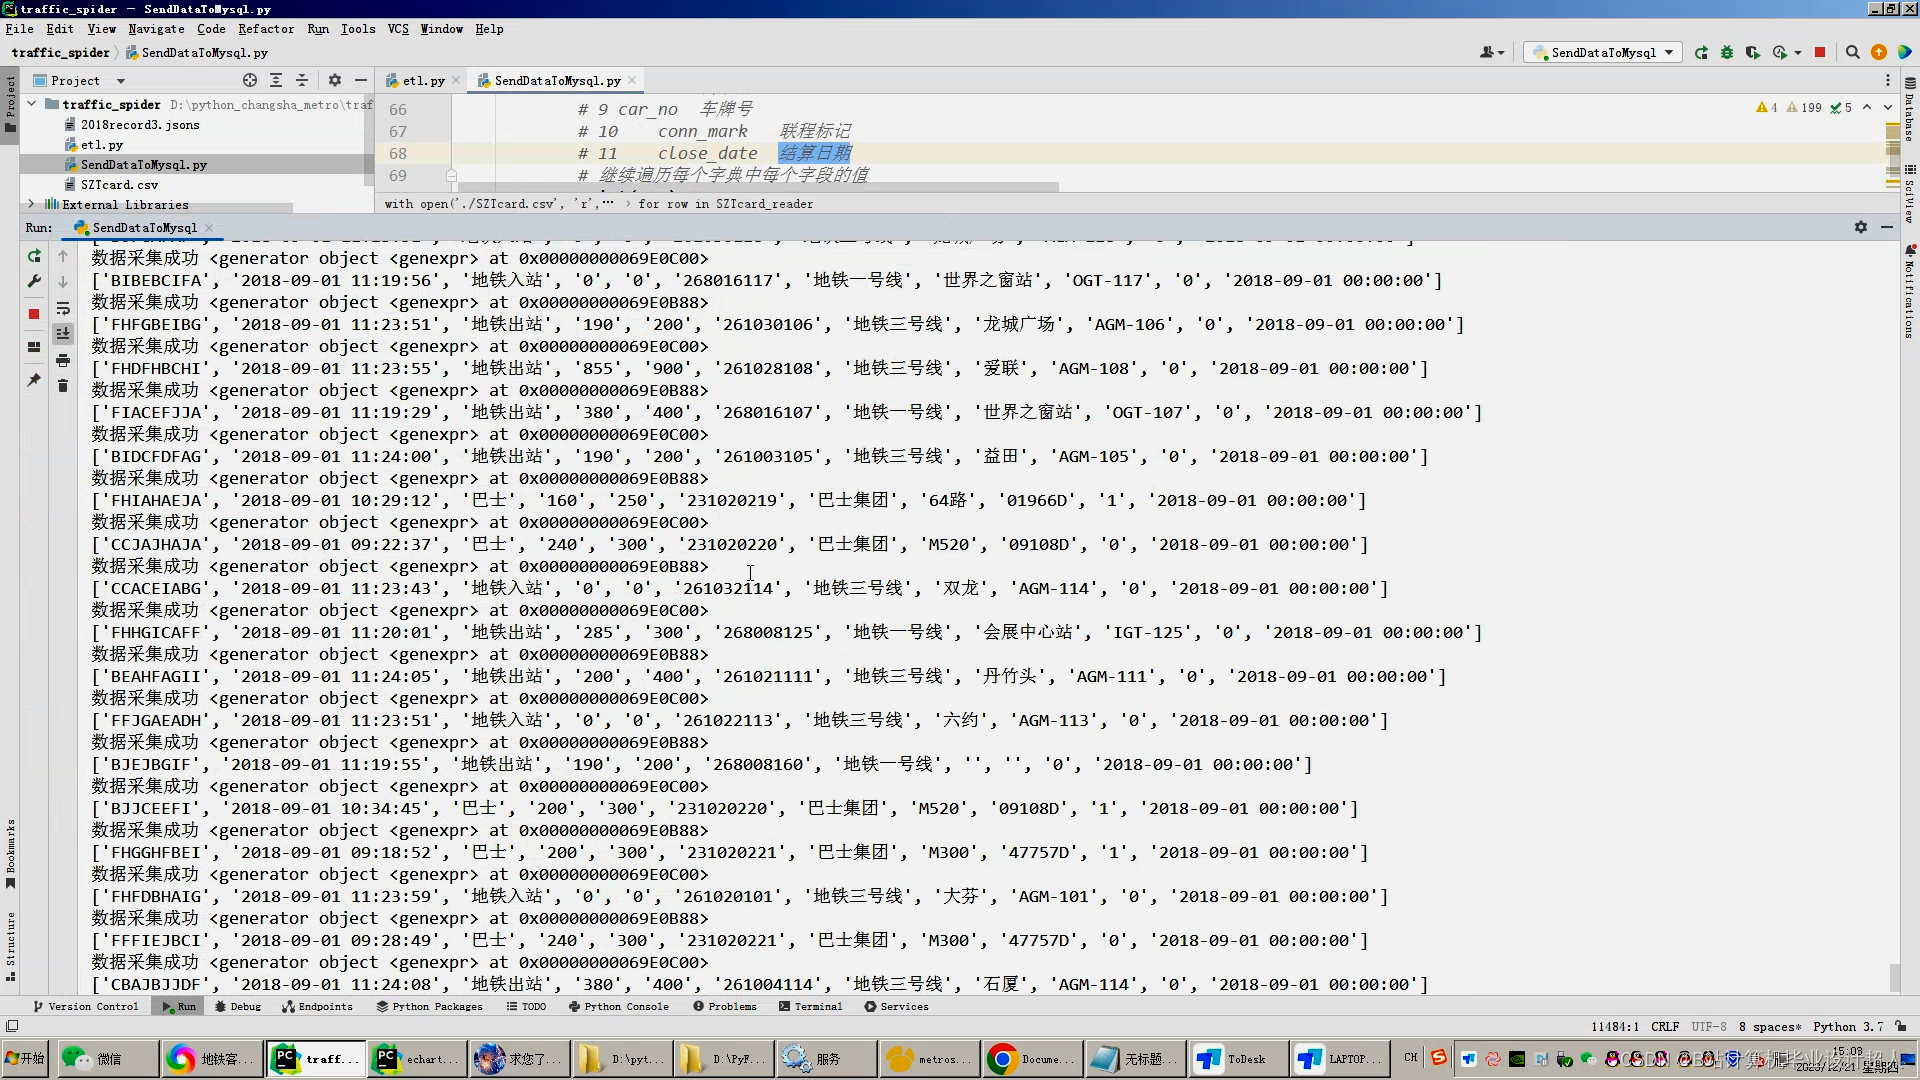The image size is (1920, 1080).
Task: Print the console output
Action: click(63, 360)
